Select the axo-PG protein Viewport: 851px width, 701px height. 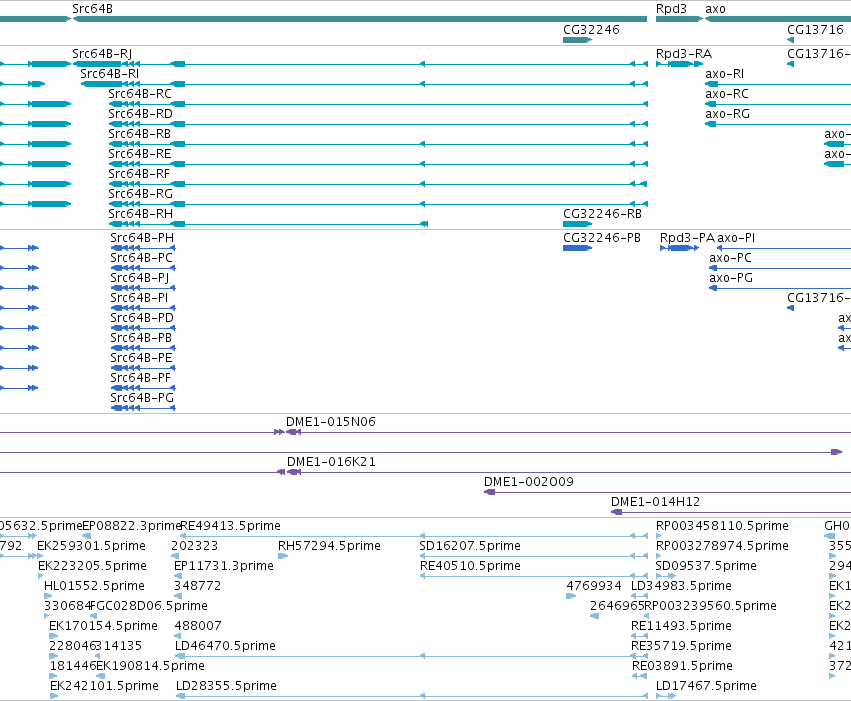point(780,288)
